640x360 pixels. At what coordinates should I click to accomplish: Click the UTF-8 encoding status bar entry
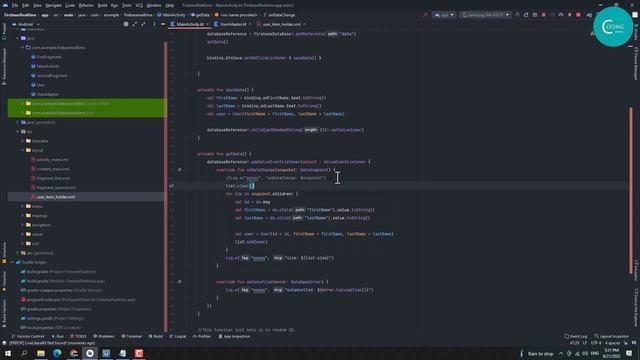[596, 343]
